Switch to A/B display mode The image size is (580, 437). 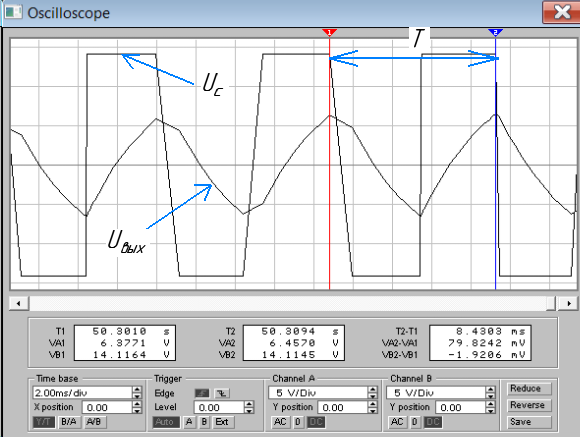(x=94, y=422)
